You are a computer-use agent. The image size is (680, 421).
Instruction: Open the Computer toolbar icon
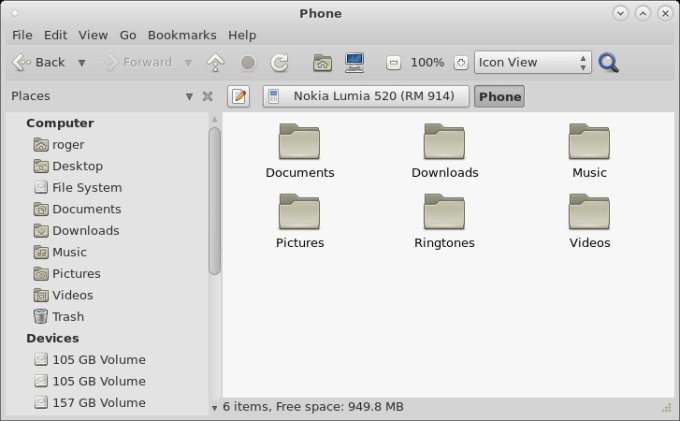coord(354,63)
